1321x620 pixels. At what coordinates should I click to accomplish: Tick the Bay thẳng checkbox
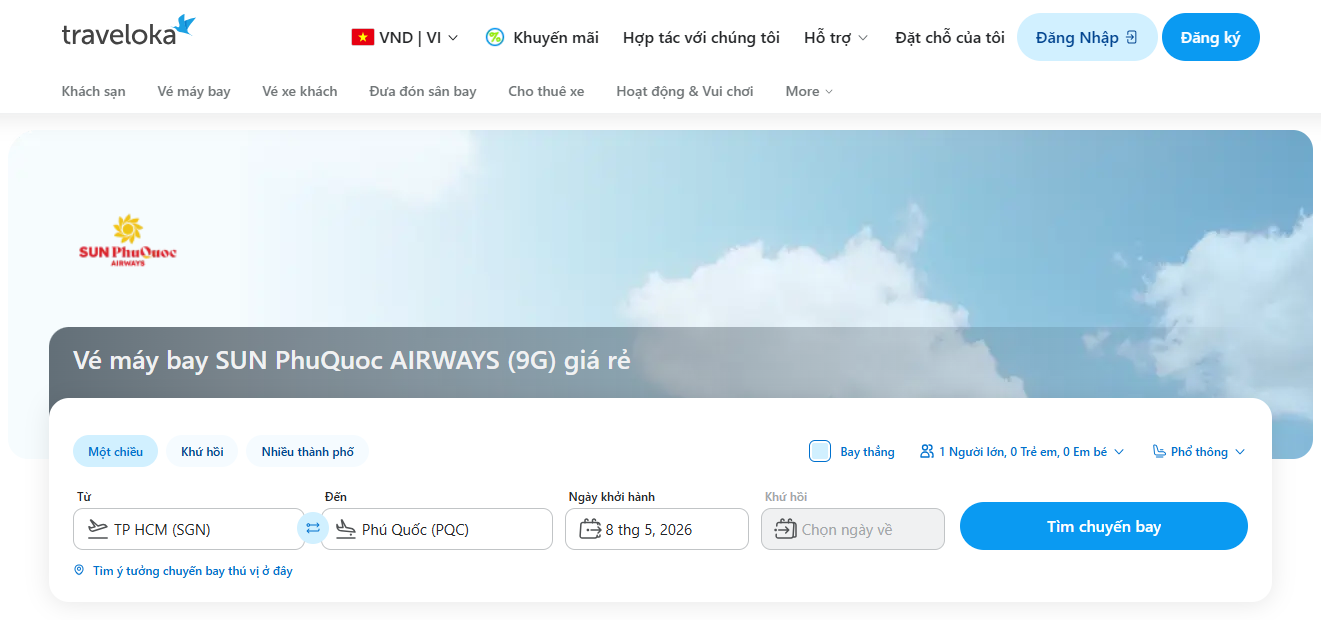(820, 451)
